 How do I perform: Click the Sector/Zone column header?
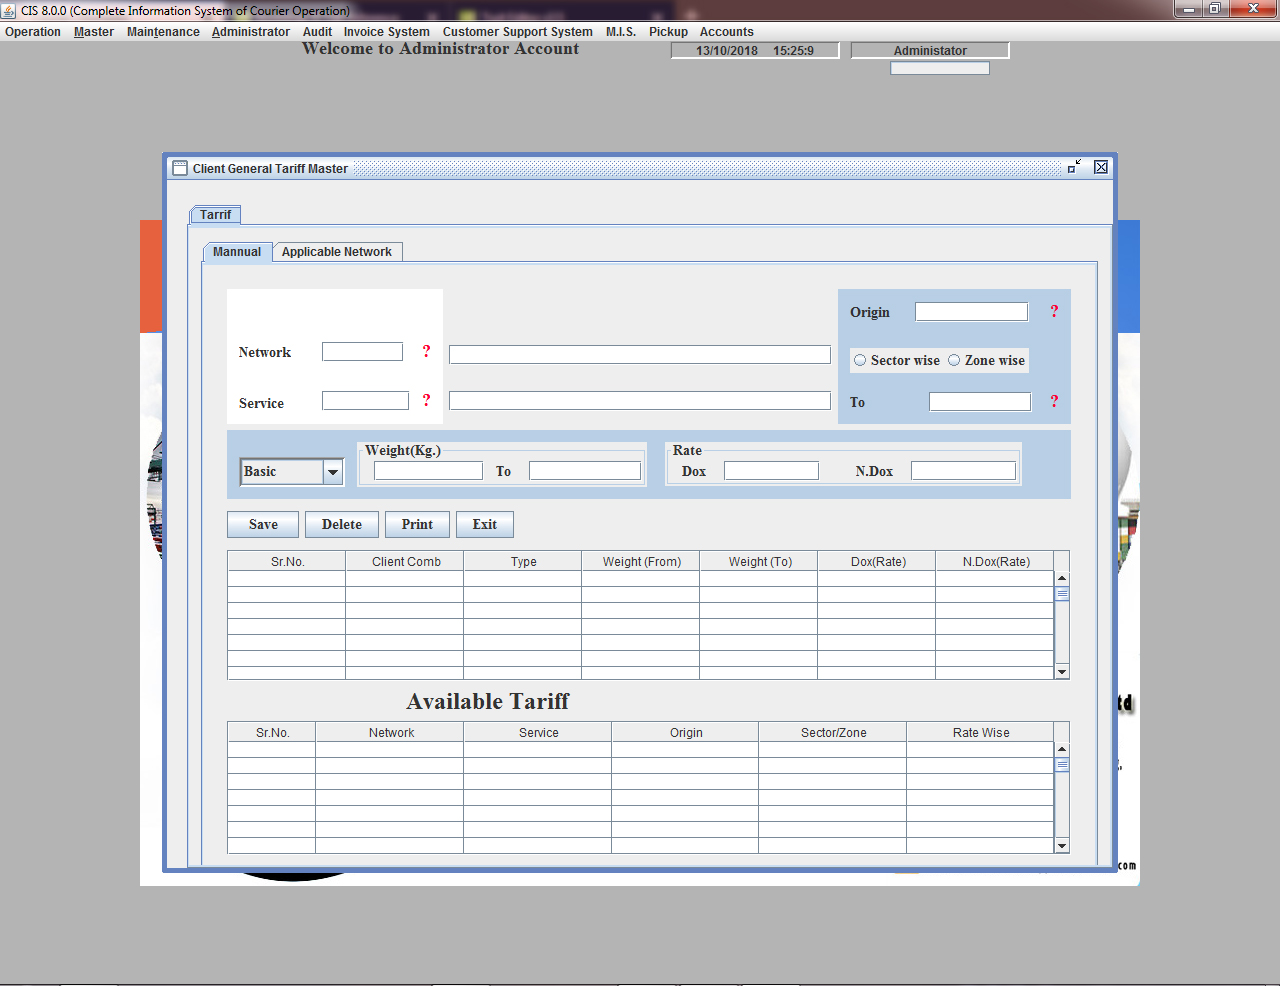833,733
